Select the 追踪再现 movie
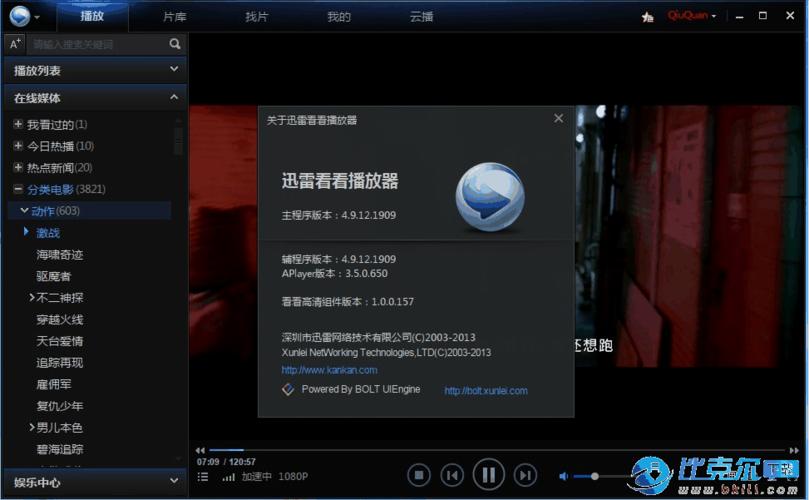Image resolution: width=809 pixels, height=500 pixels. tap(59, 363)
